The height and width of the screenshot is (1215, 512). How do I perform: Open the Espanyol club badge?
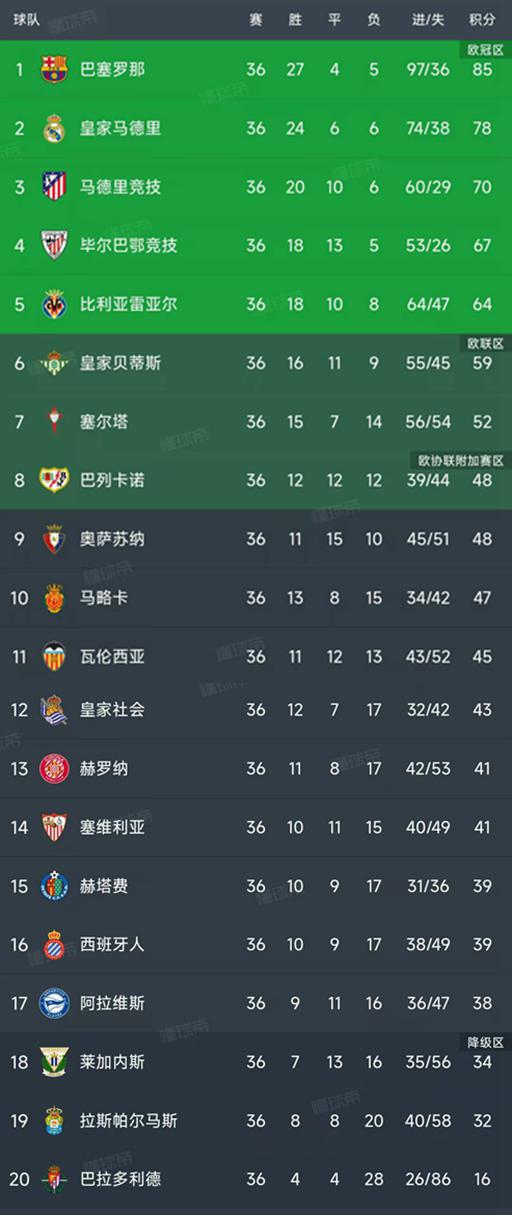[54, 944]
